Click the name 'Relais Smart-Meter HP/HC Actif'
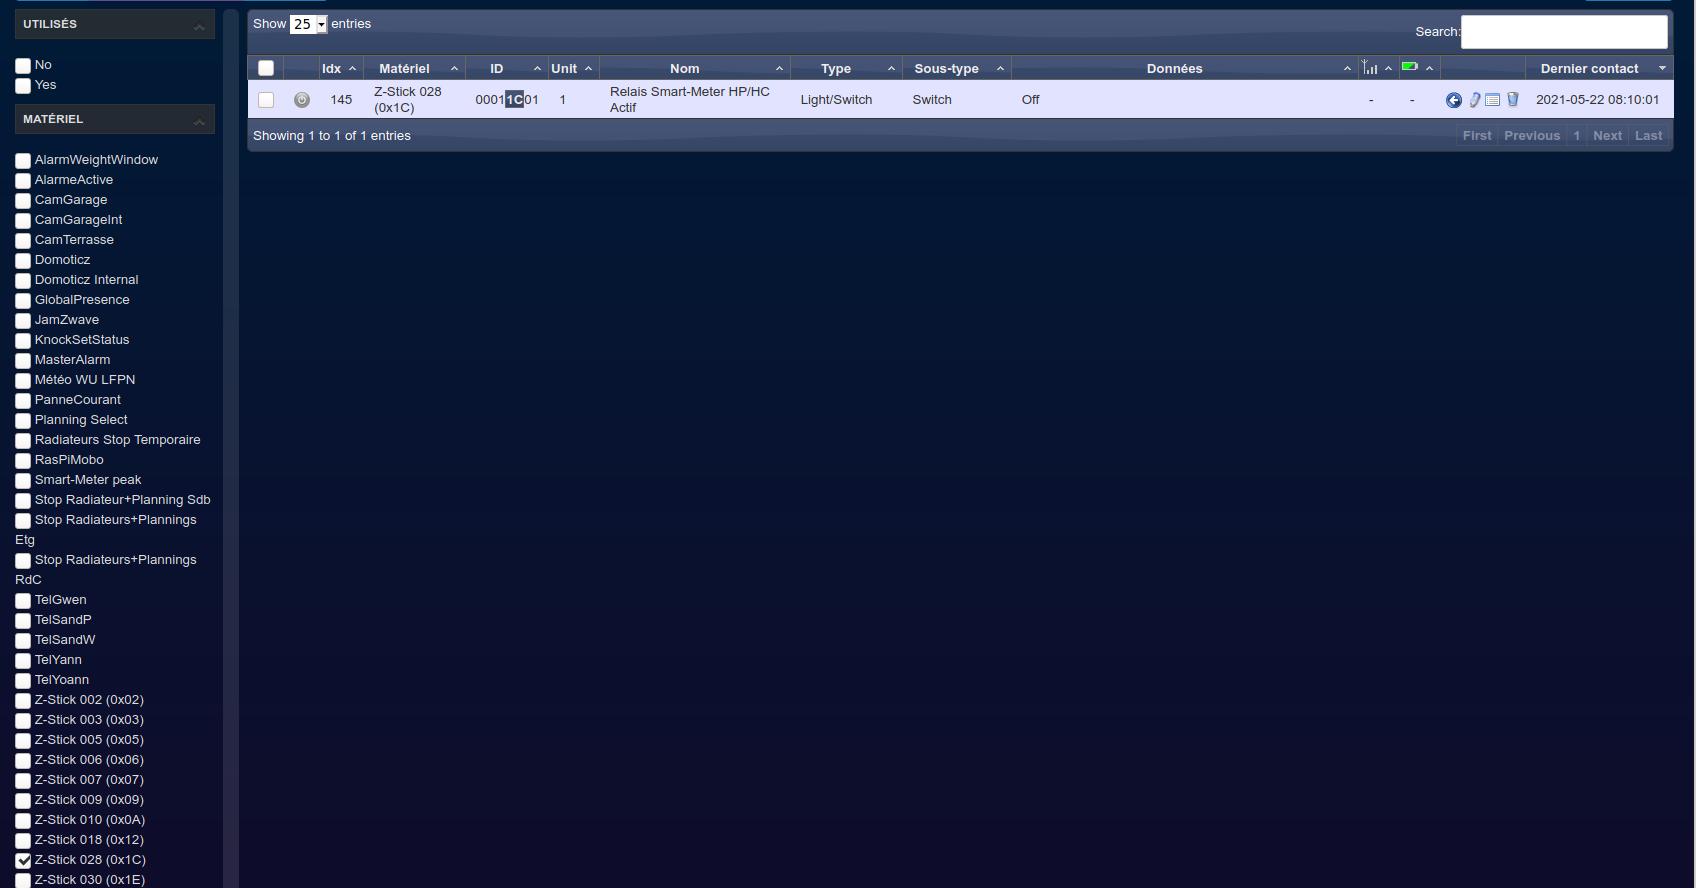The image size is (1696, 888). (x=690, y=100)
